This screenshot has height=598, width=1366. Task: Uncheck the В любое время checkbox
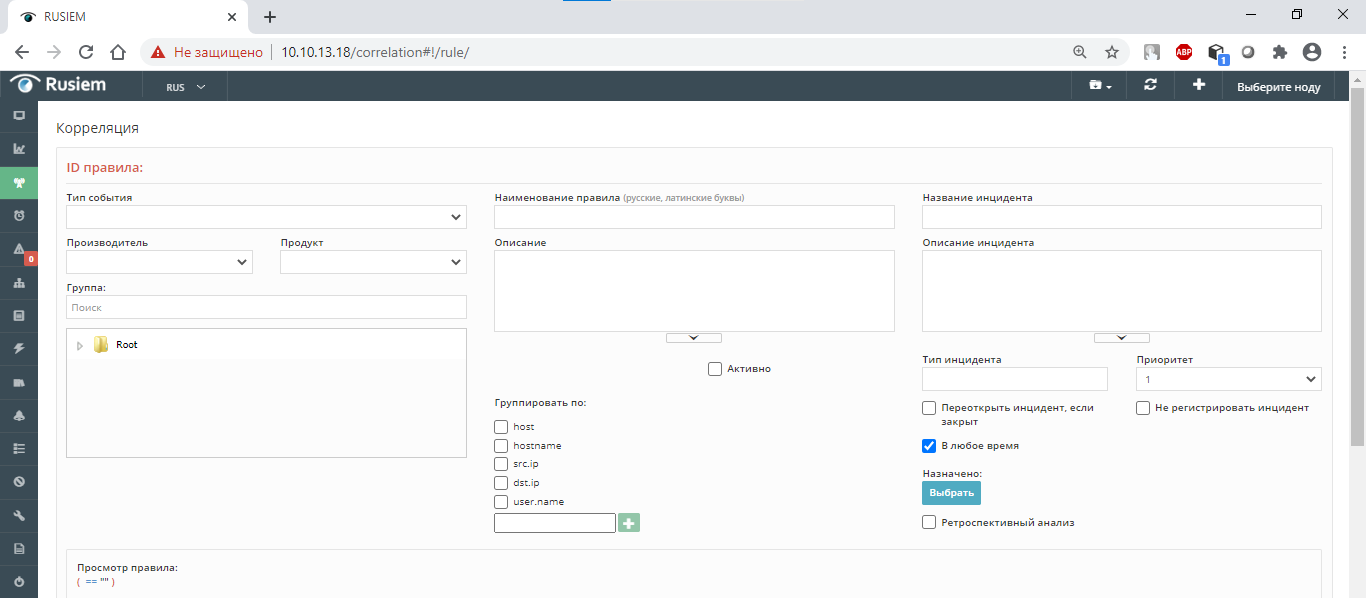(x=929, y=446)
